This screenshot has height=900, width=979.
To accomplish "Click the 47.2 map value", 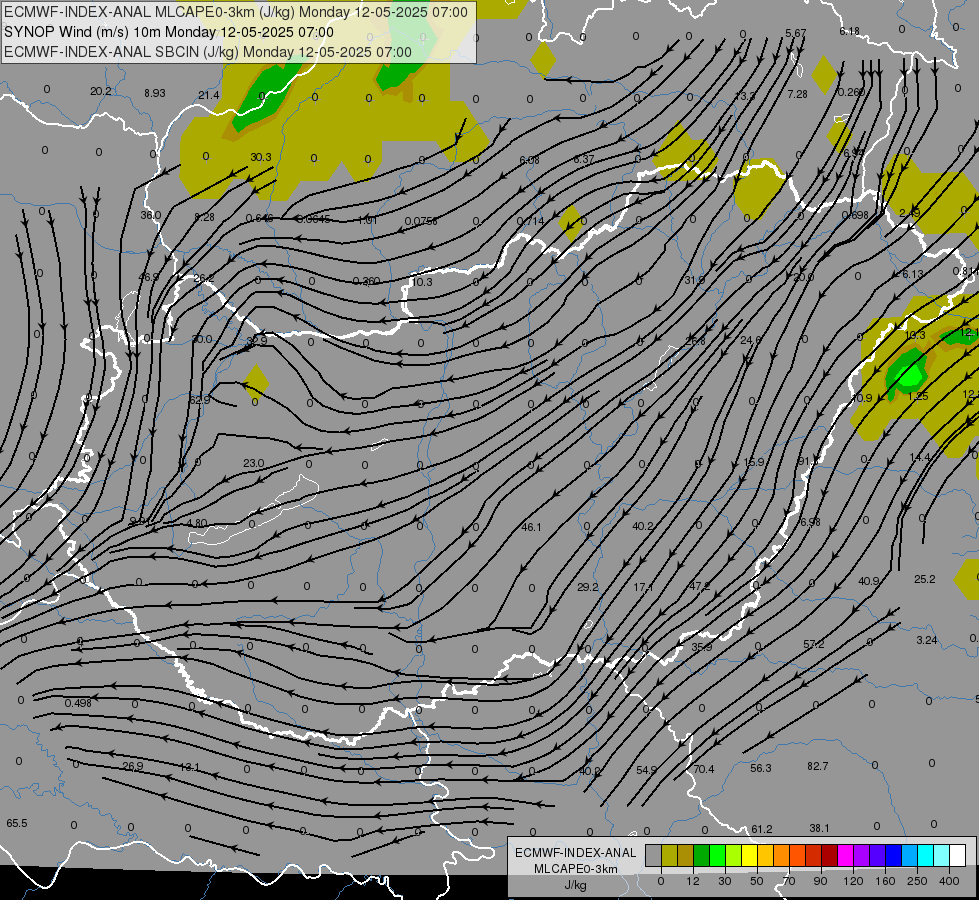I will click(x=699, y=586).
